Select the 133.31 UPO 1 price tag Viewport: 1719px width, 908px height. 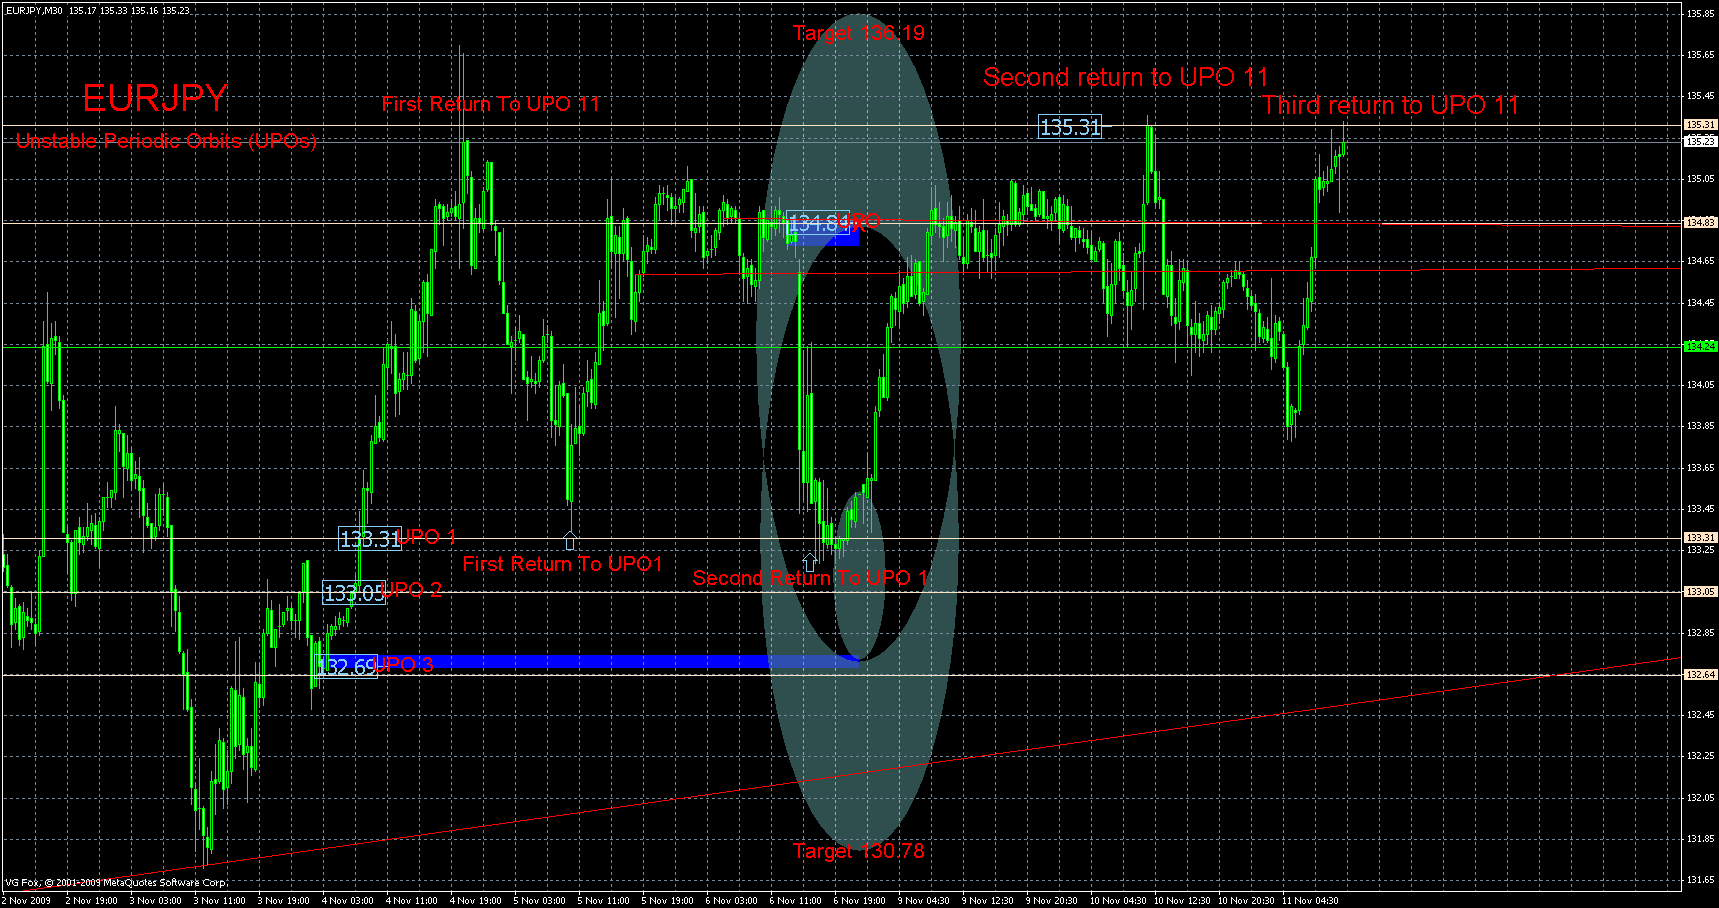tap(371, 538)
